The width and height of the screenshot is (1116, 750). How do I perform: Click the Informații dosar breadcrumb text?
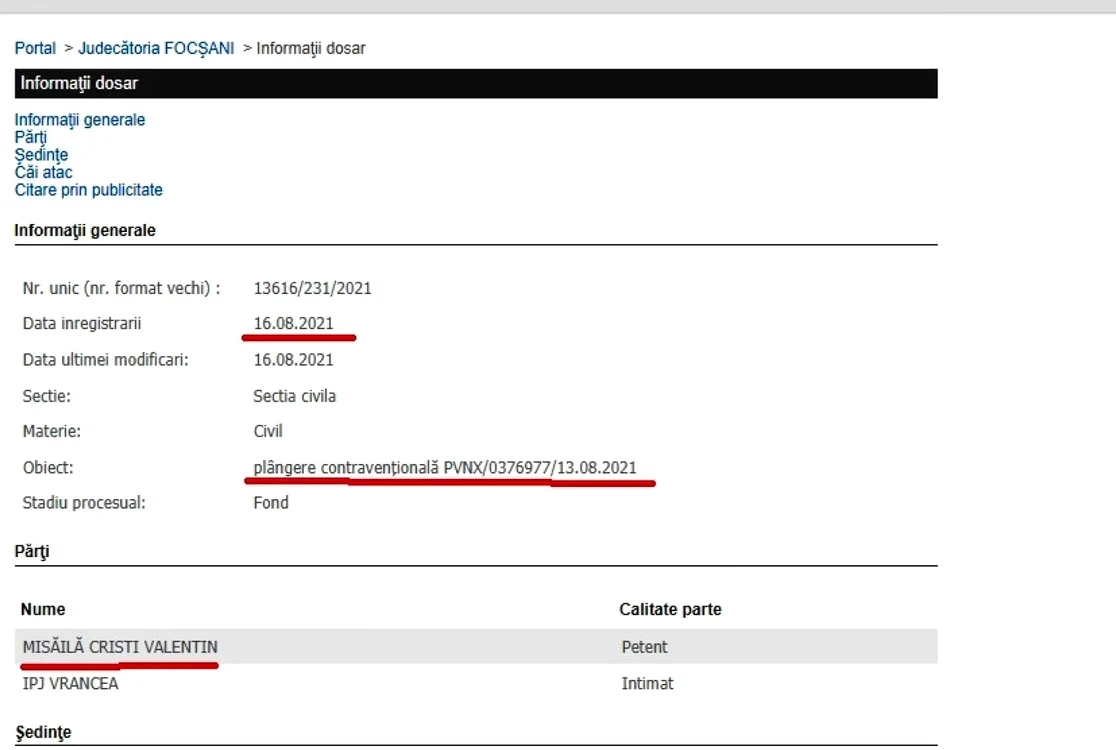(311, 48)
